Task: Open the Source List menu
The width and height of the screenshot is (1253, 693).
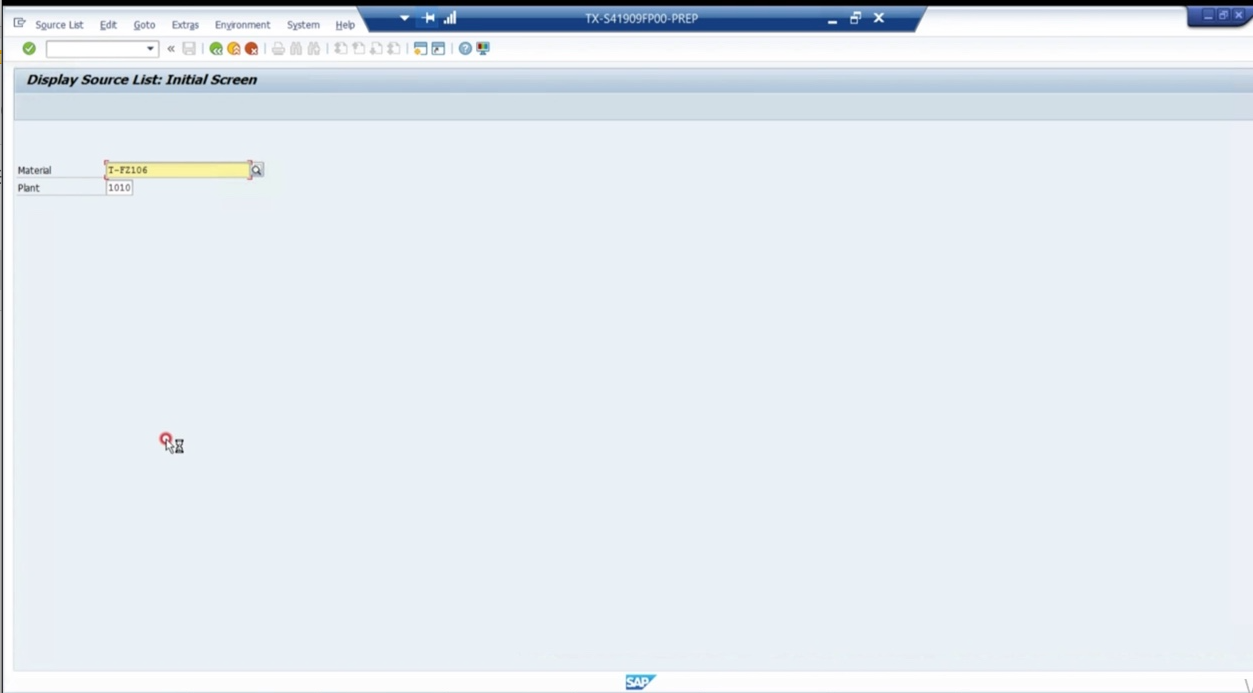Action: pyautogui.click(x=59, y=25)
